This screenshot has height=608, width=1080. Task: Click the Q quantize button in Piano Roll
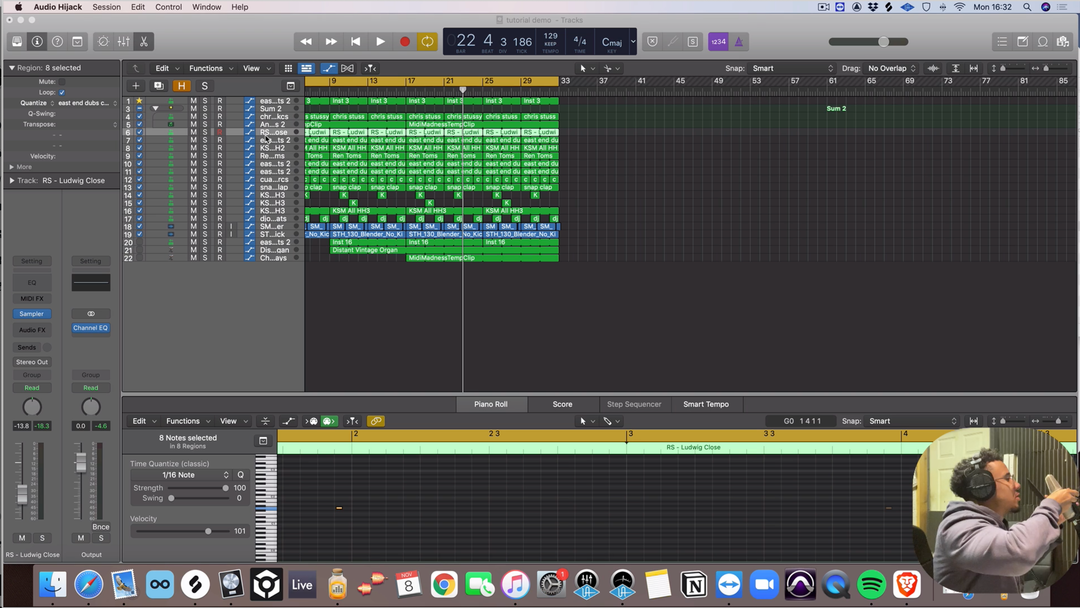240,475
